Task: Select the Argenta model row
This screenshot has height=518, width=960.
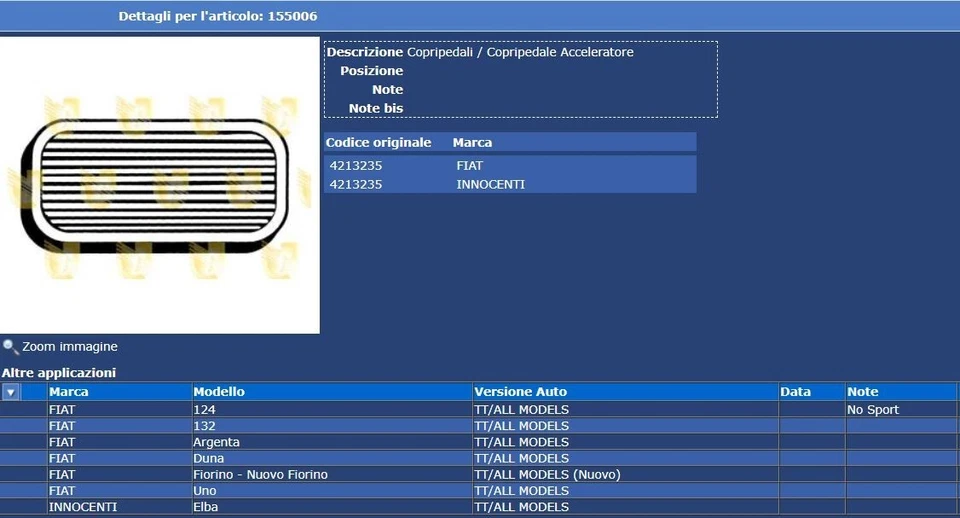Action: 478,442
